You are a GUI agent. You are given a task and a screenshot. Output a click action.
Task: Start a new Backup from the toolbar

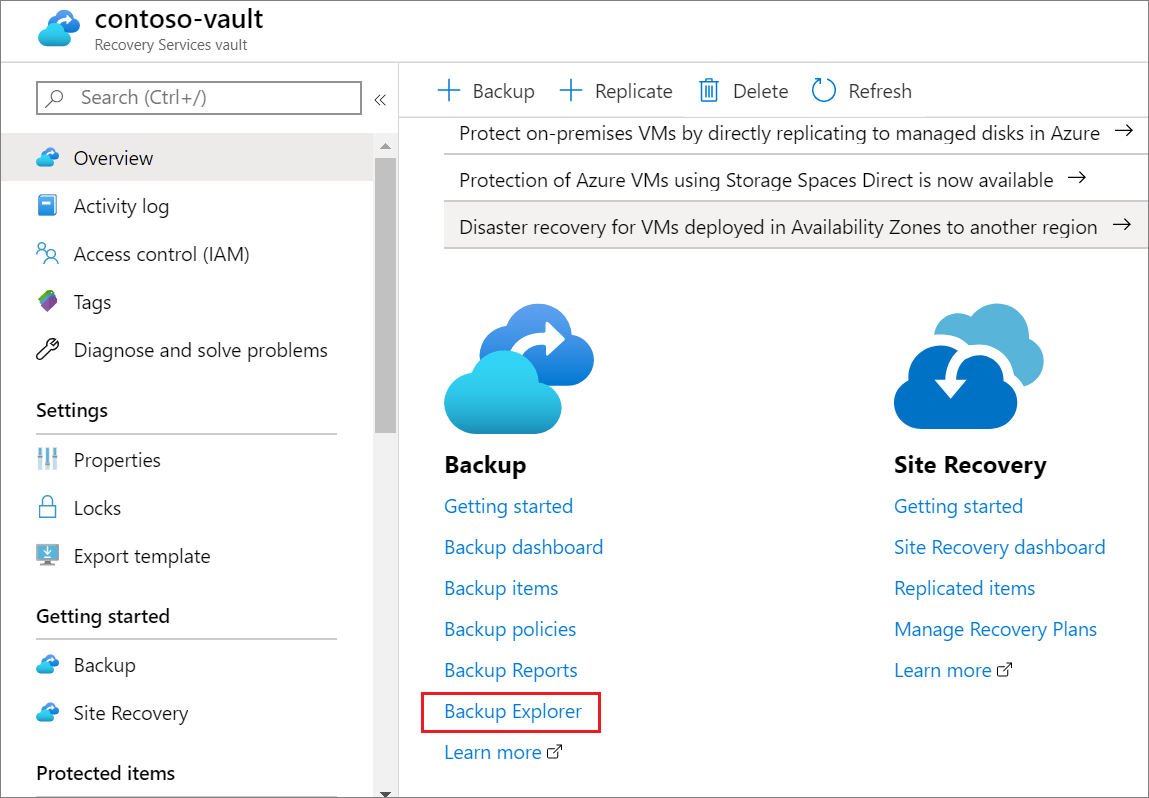pos(486,90)
